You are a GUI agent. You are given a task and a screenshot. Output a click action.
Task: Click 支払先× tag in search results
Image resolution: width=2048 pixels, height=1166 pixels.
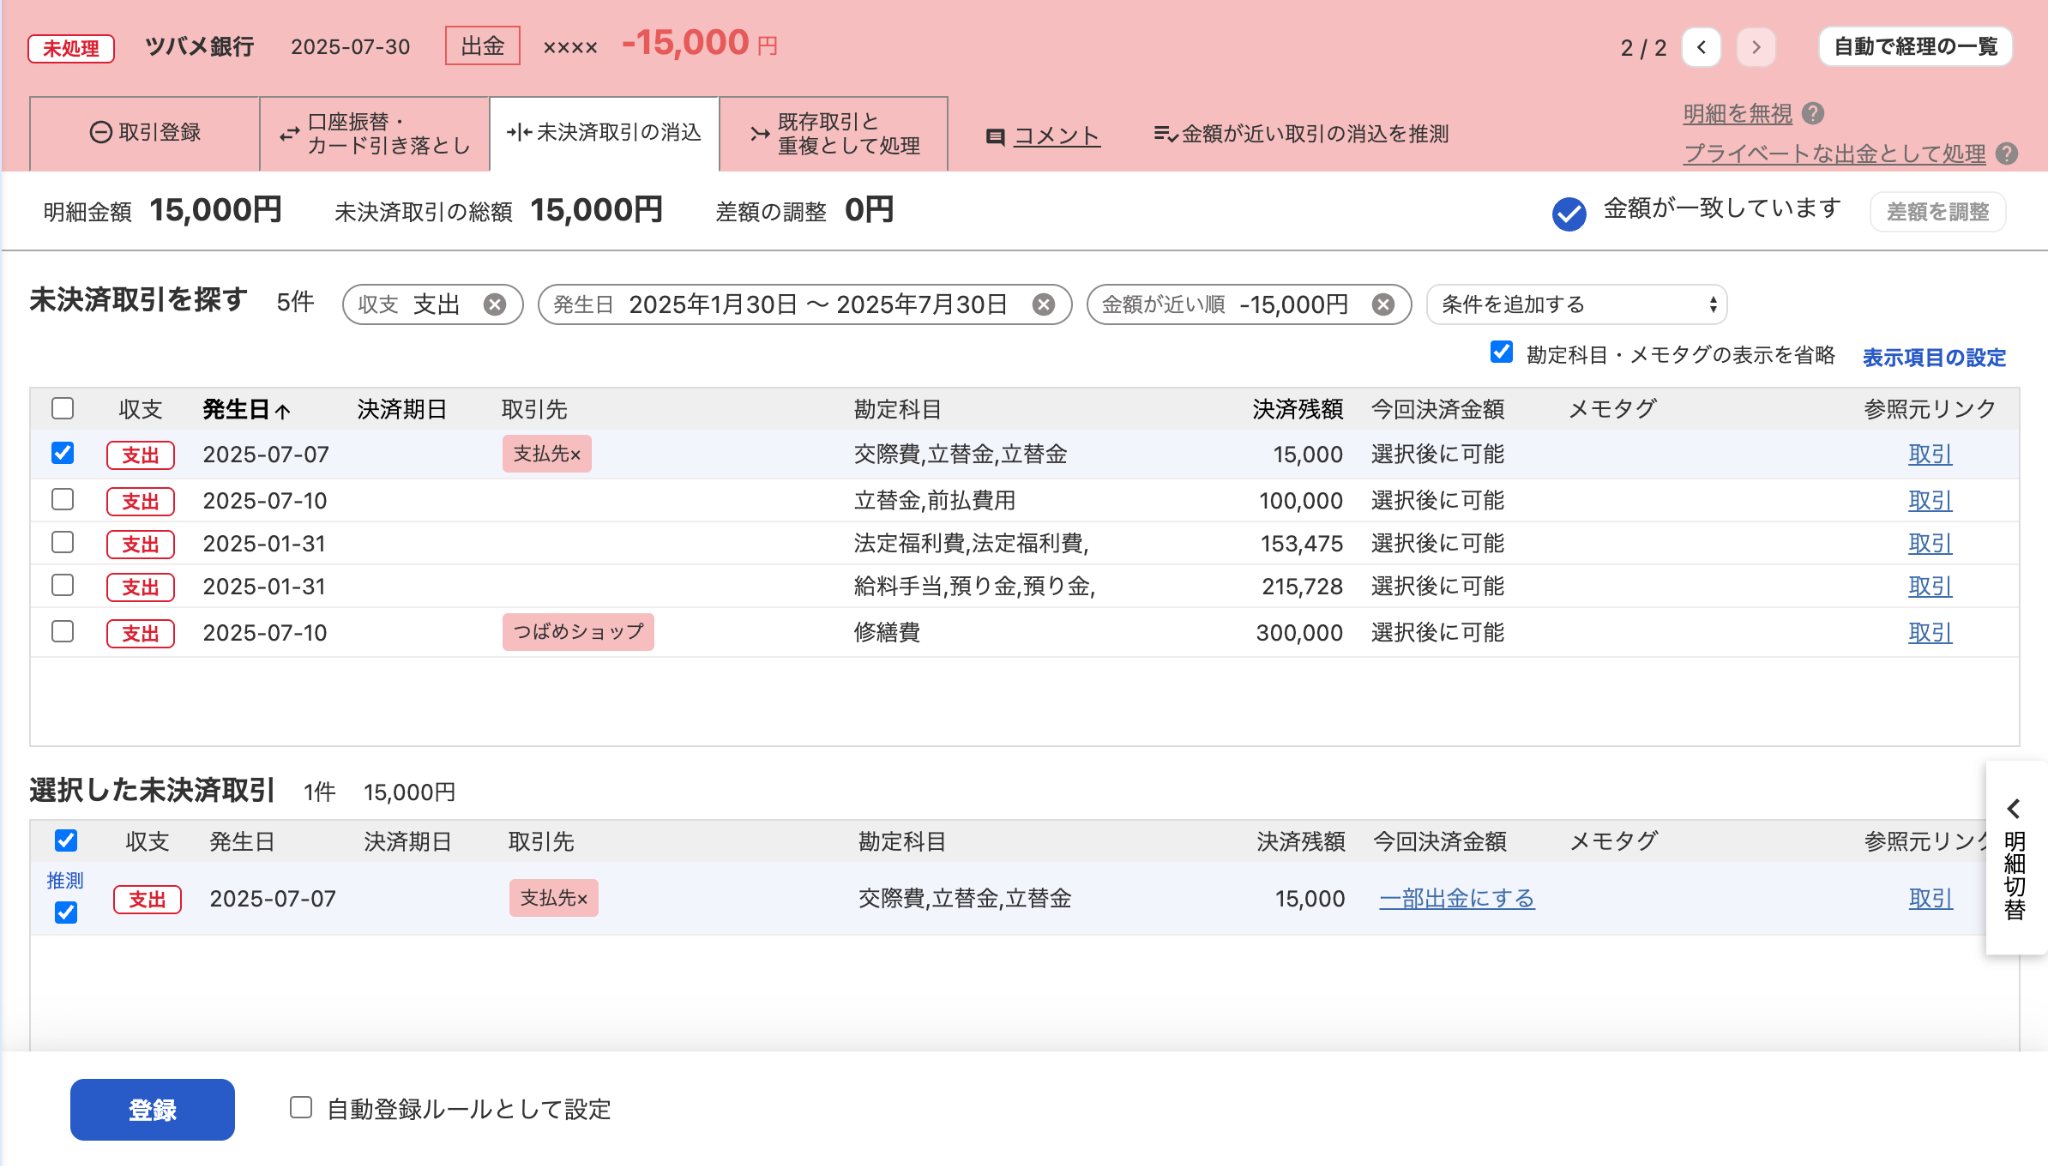click(547, 454)
